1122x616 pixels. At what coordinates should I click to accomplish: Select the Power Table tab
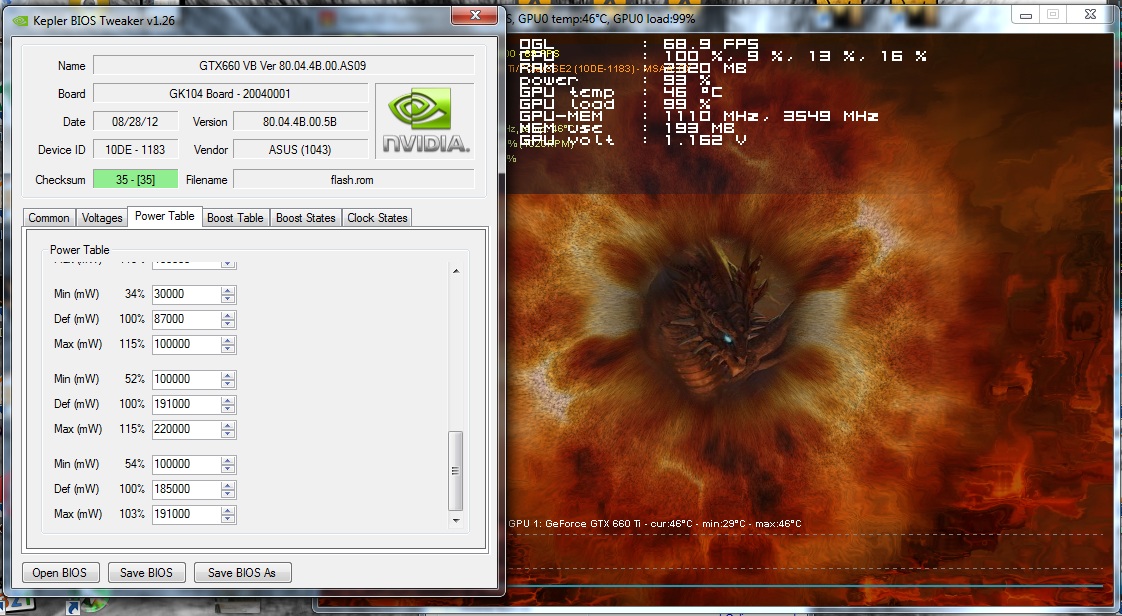coord(165,216)
